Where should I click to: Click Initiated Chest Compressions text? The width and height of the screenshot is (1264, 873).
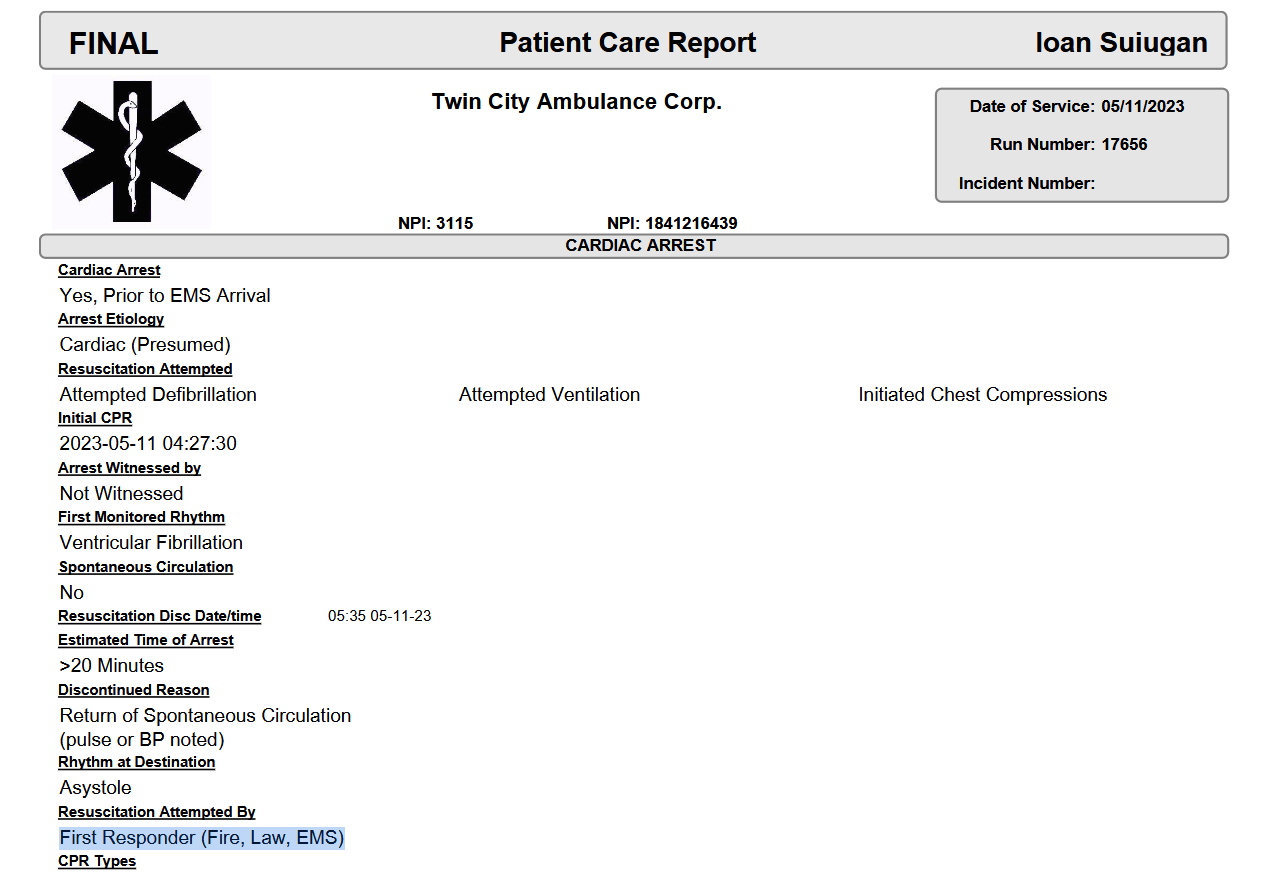click(x=982, y=395)
